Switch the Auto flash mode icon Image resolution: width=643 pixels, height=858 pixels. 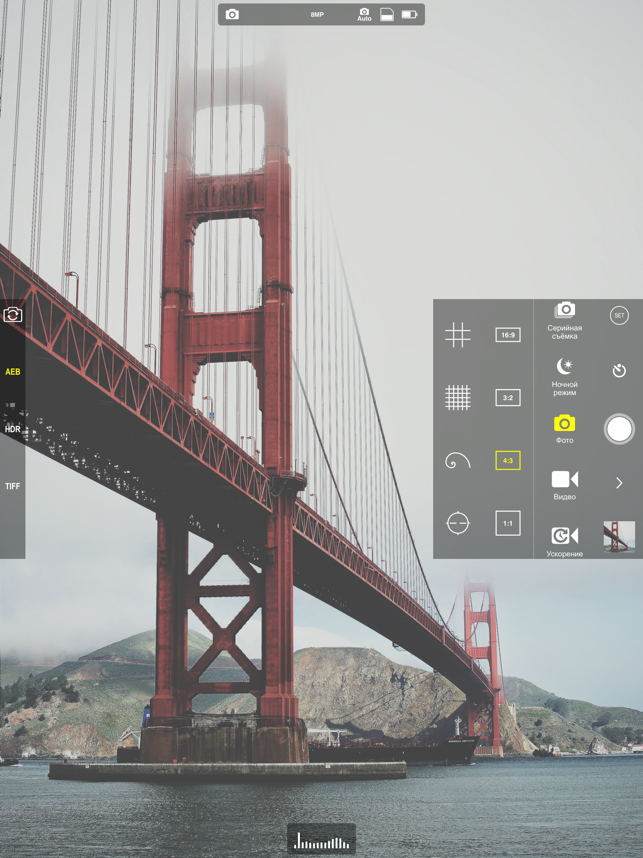pyautogui.click(x=364, y=15)
